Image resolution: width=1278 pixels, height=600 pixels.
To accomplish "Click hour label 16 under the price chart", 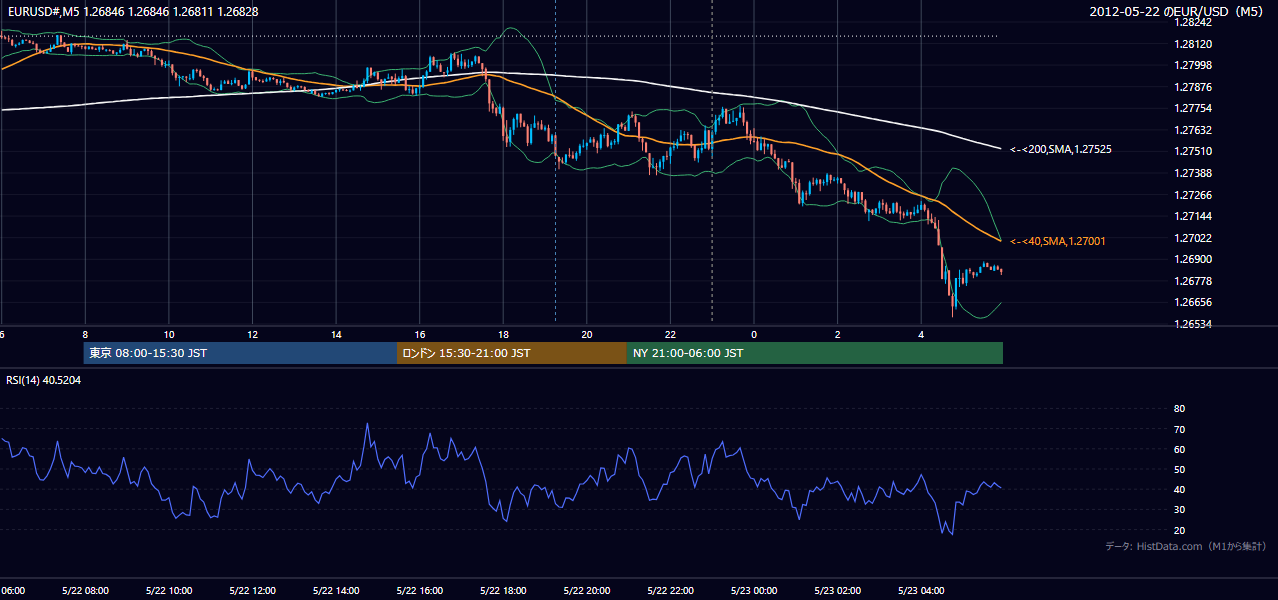I will (x=420, y=335).
